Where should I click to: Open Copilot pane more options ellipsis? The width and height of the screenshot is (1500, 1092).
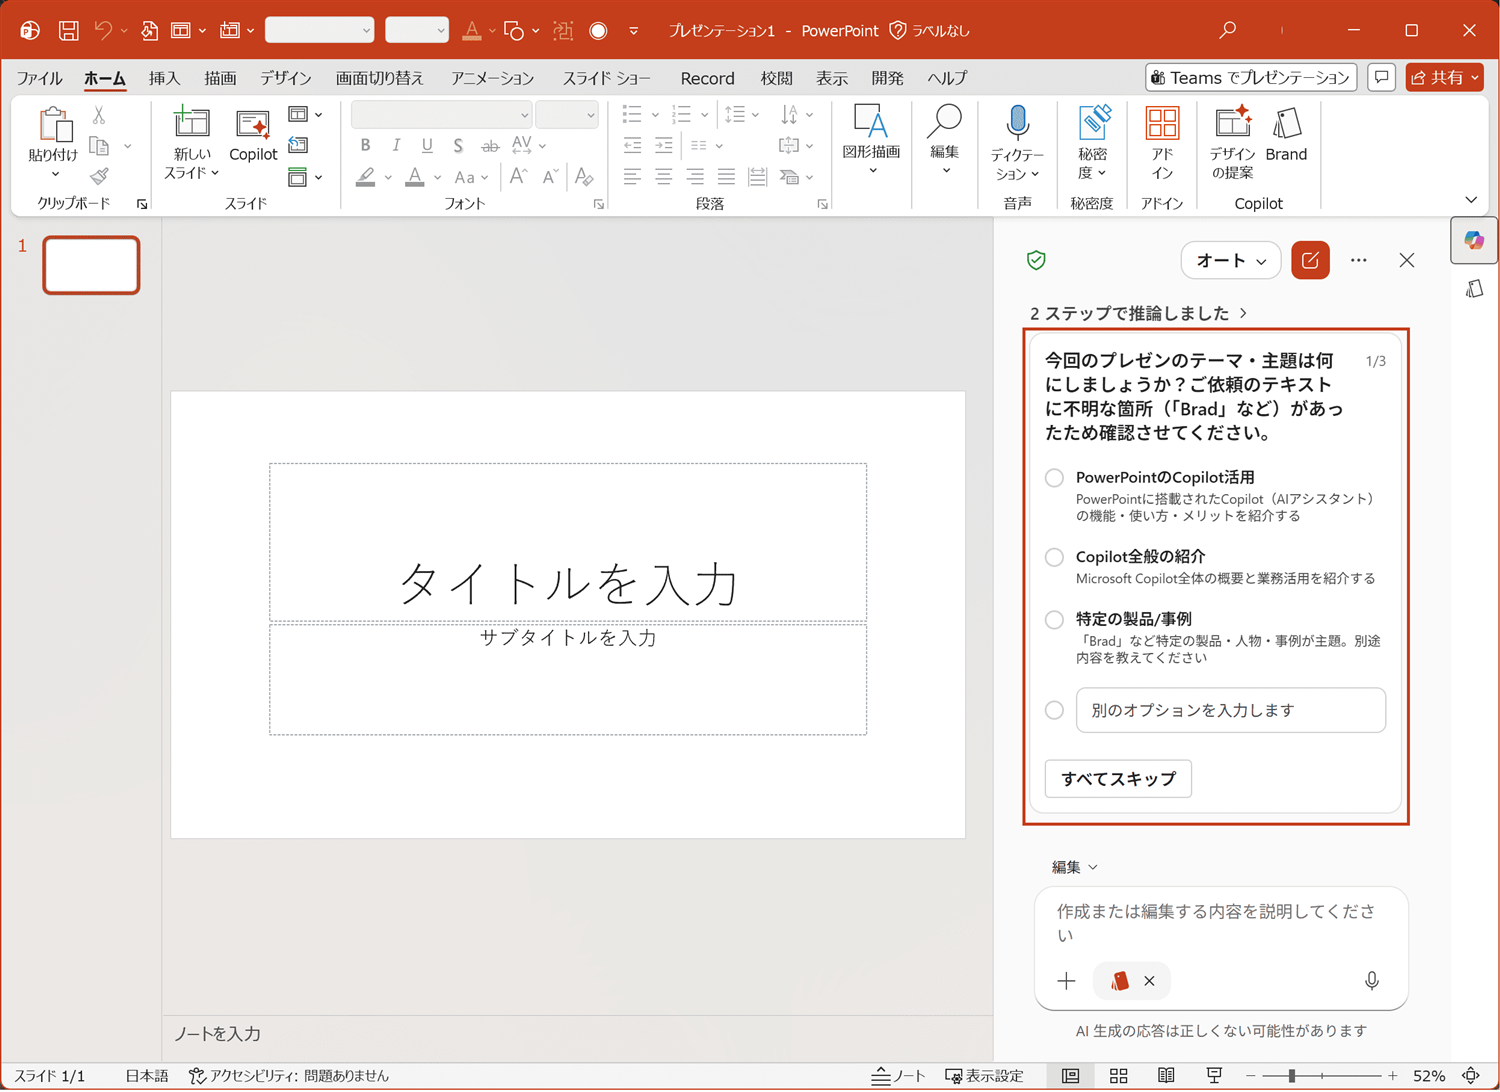[1358, 261]
